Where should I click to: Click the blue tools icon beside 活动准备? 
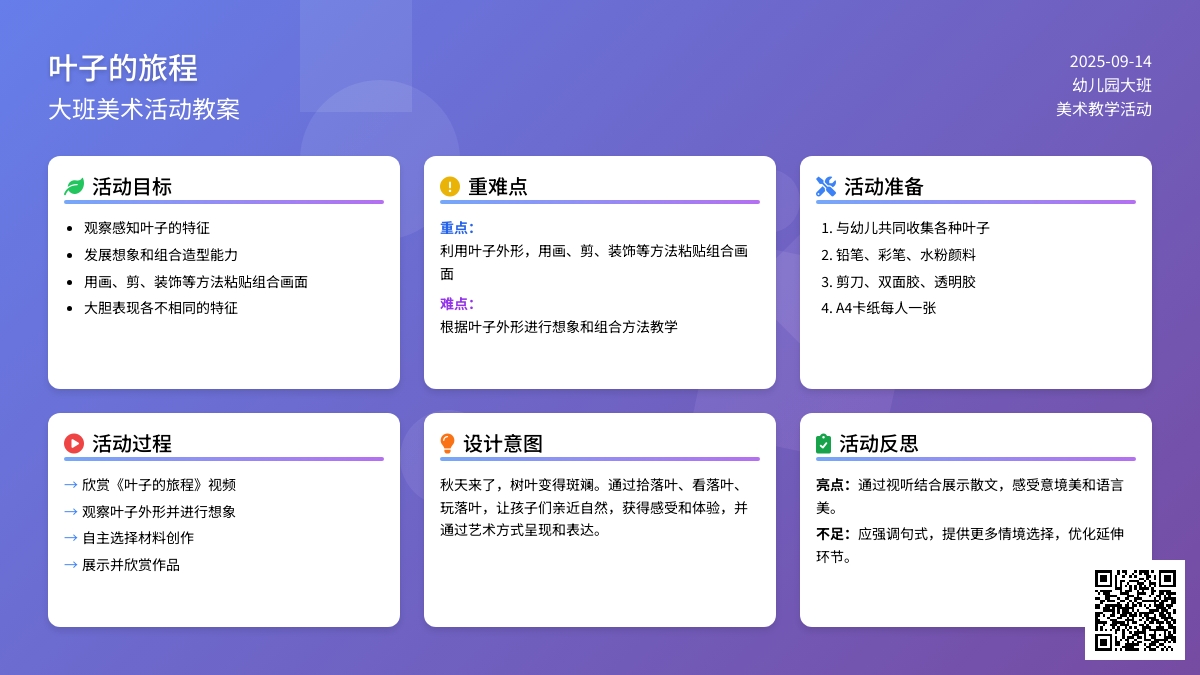pos(826,187)
